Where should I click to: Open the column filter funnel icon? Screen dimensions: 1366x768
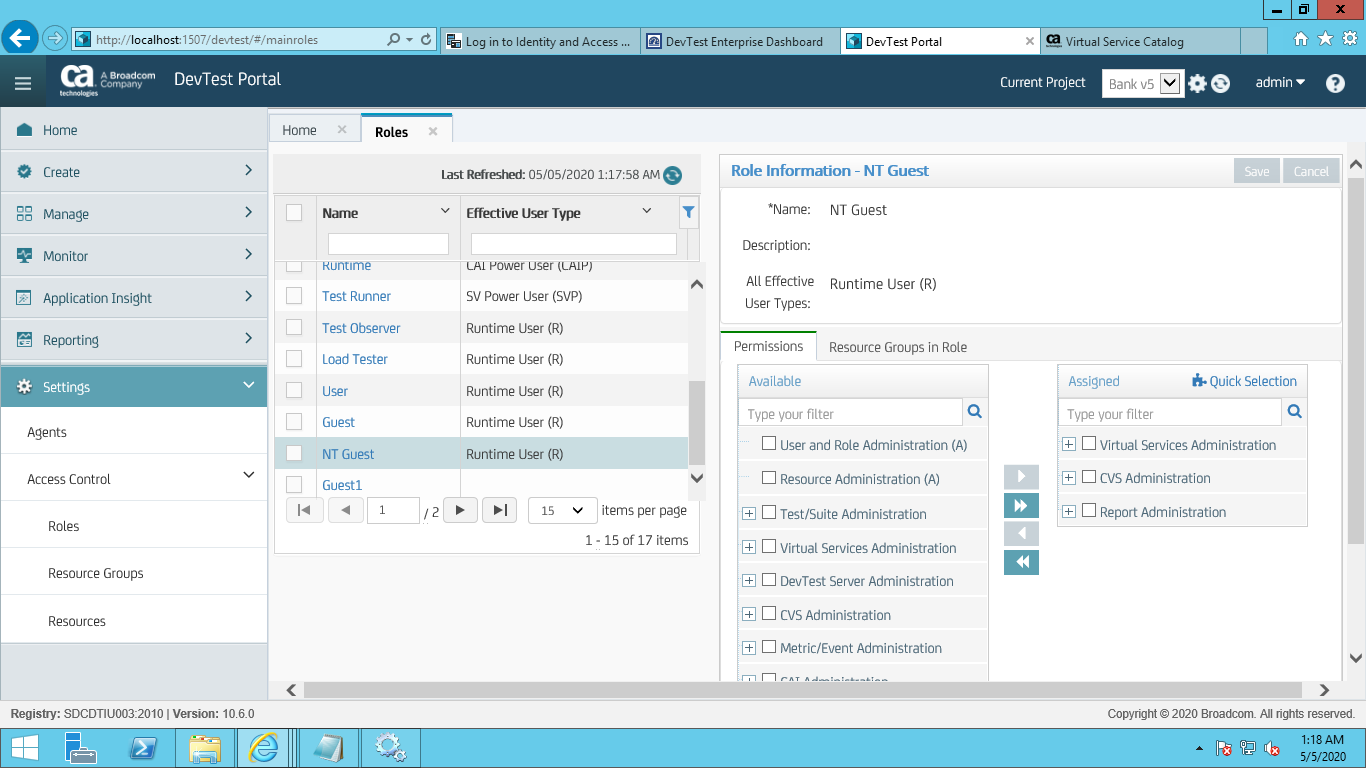[x=688, y=212]
